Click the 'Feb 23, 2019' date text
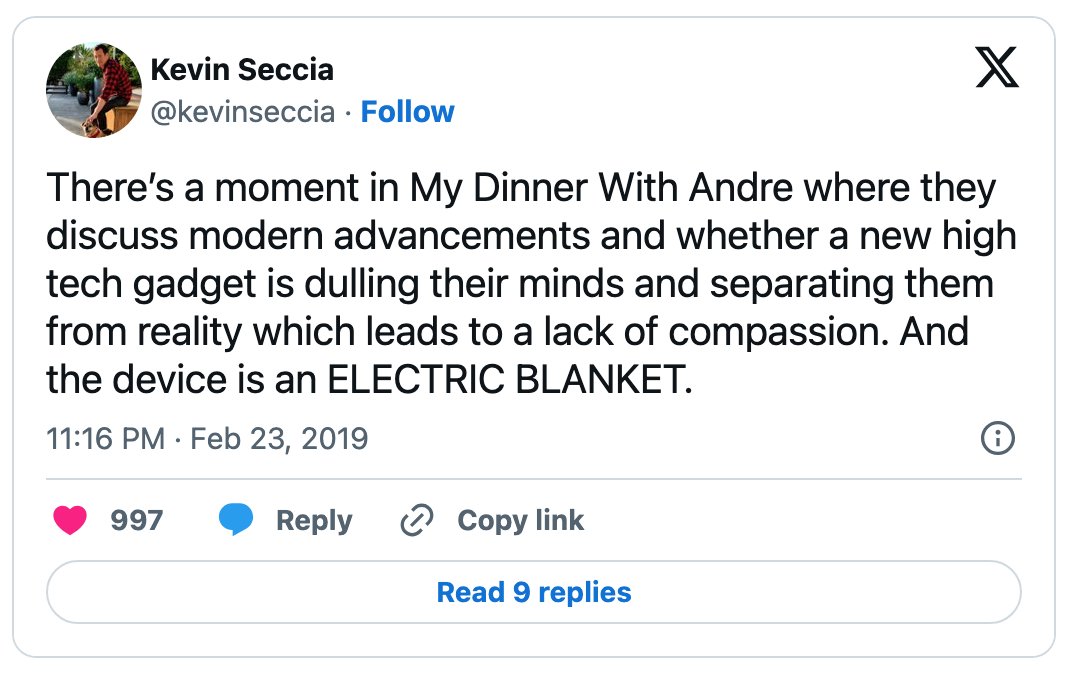1079x679 pixels. pos(279,438)
